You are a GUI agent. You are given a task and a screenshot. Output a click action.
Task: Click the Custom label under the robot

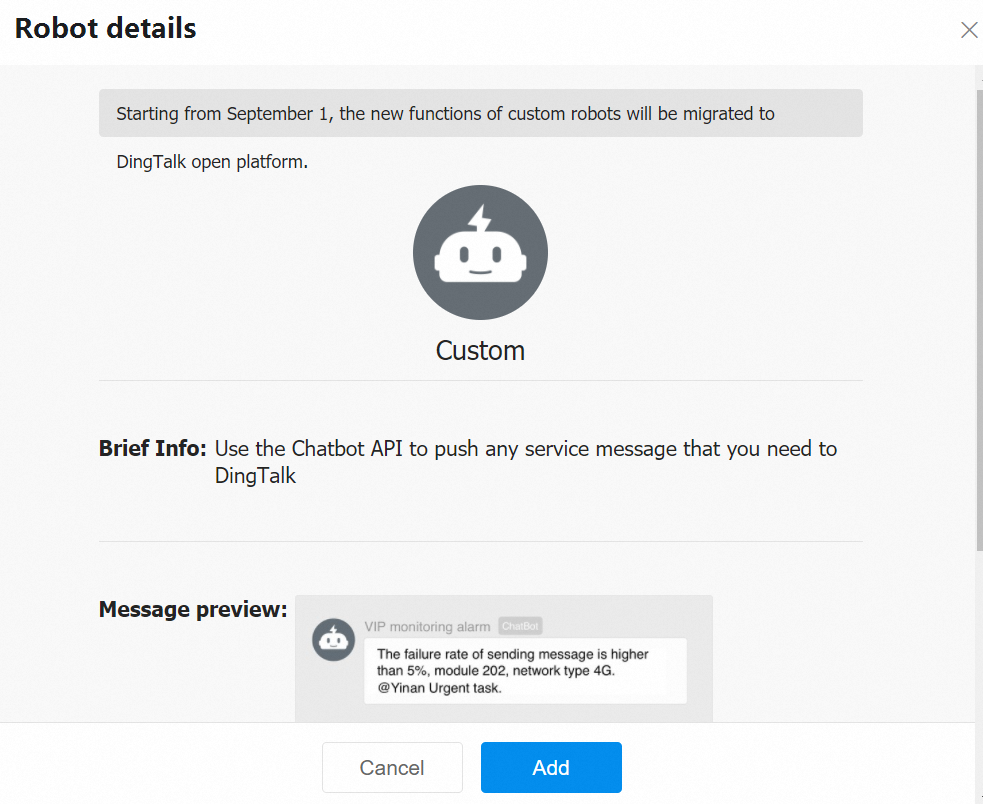[x=480, y=351]
